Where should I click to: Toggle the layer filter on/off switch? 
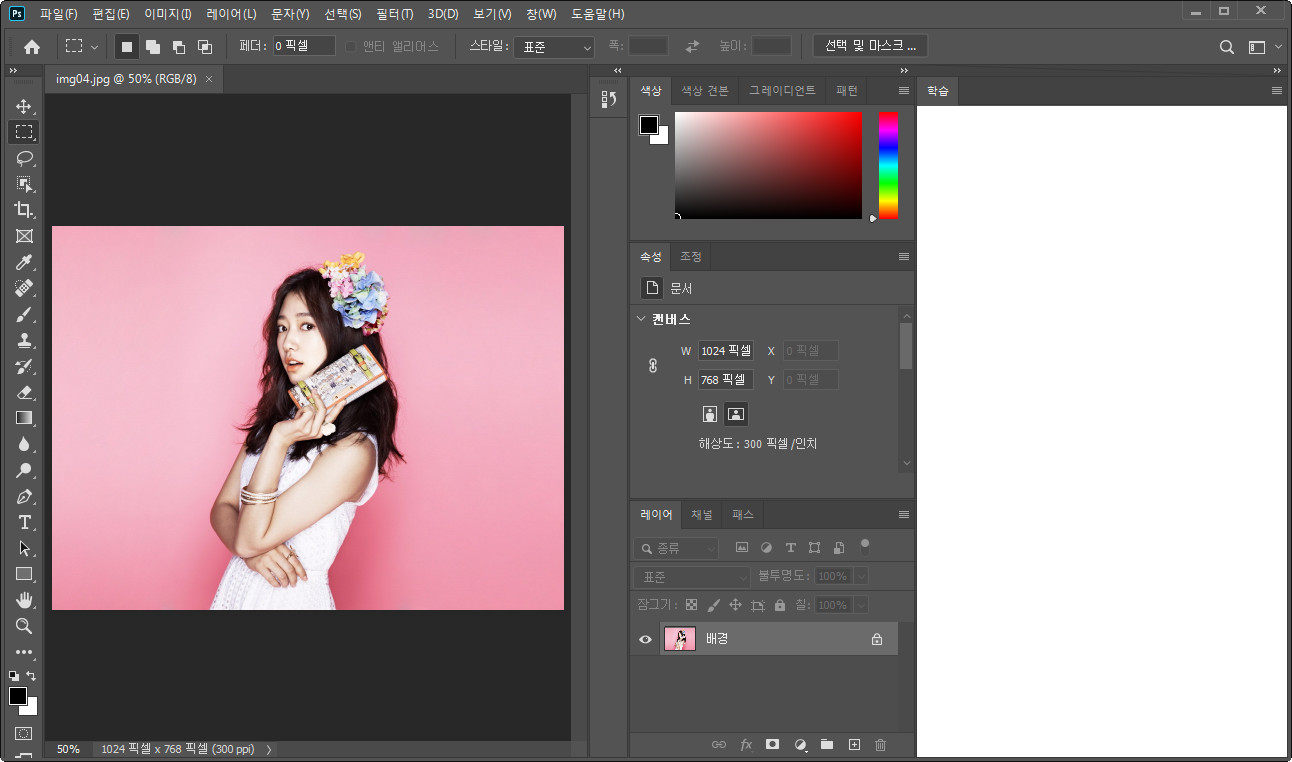coord(865,546)
